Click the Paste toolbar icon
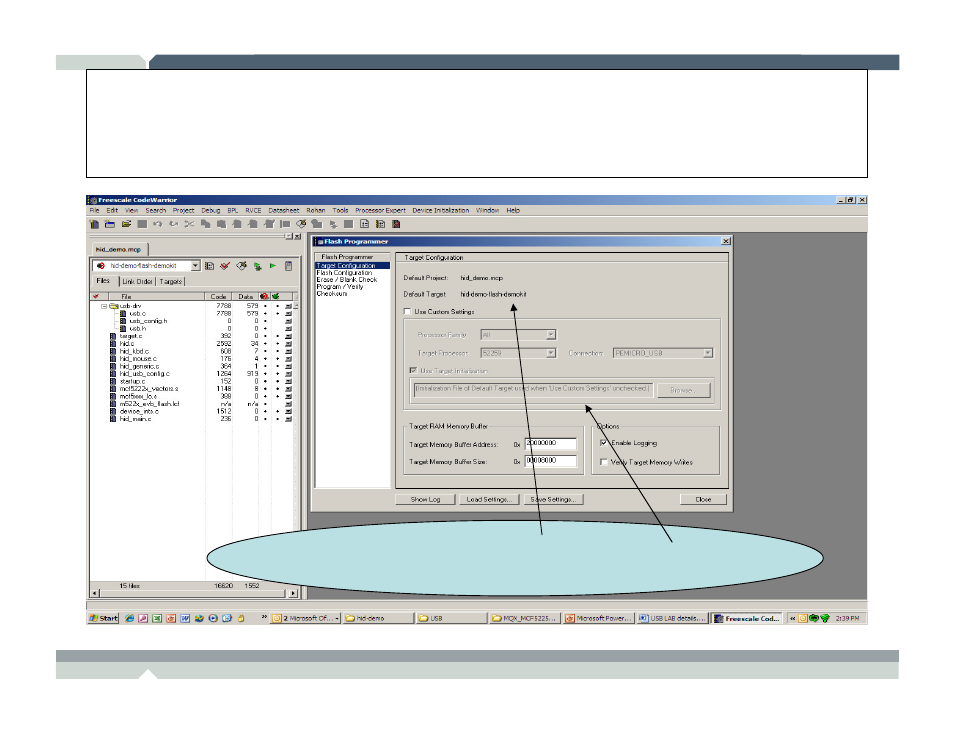 click(221, 224)
